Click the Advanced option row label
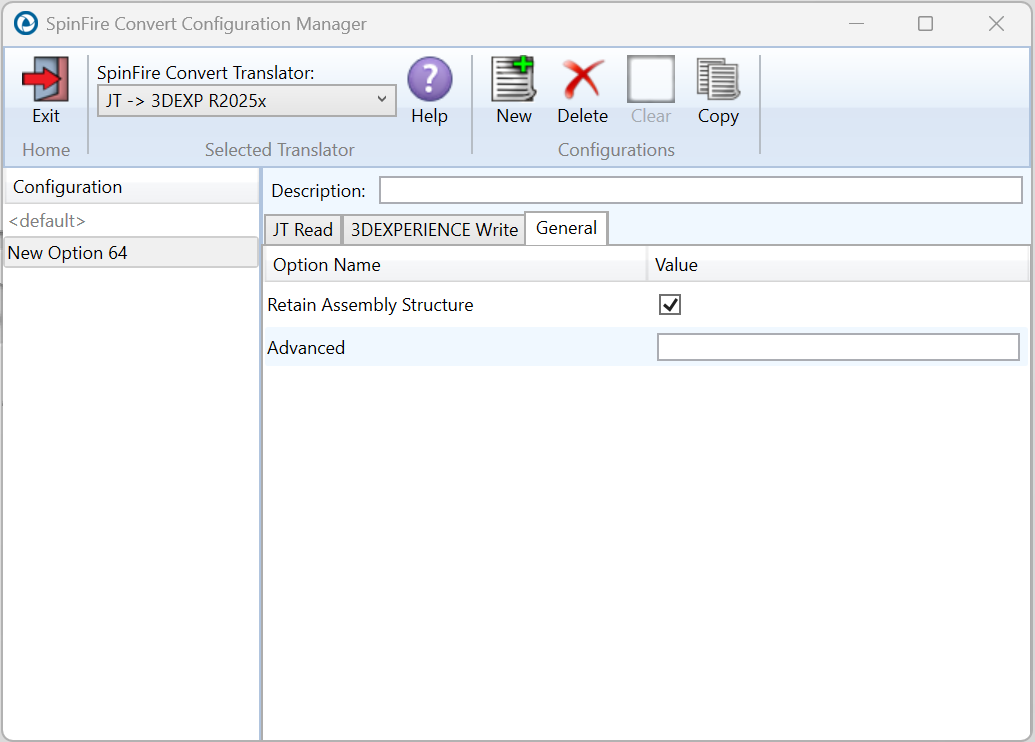 tap(306, 348)
